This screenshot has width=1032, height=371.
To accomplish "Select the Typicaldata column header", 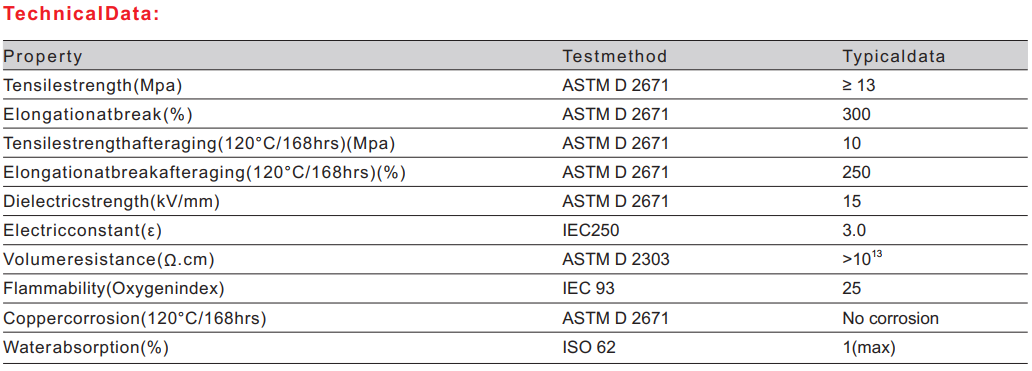I will pos(894,57).
